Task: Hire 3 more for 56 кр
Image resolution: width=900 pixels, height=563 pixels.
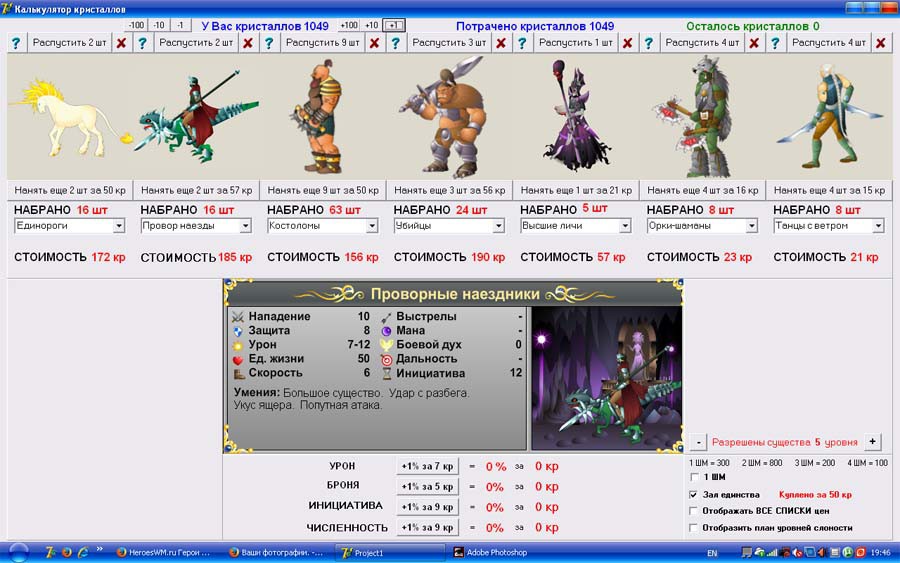Action: point(449,190)
